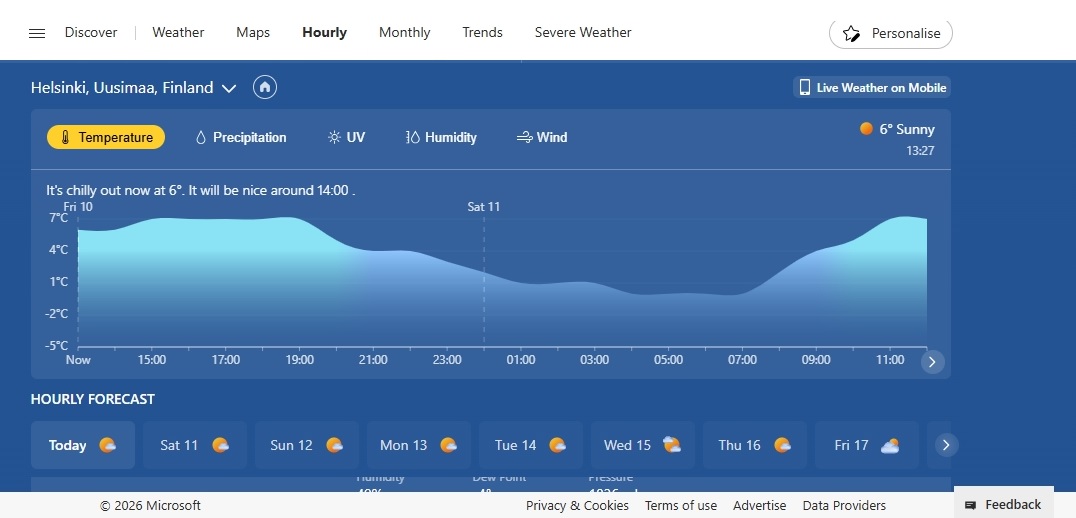The height and width of the screenshot is (518, 1076).
Task: Click the Personalise star button
Action: [x=891, y=33]
